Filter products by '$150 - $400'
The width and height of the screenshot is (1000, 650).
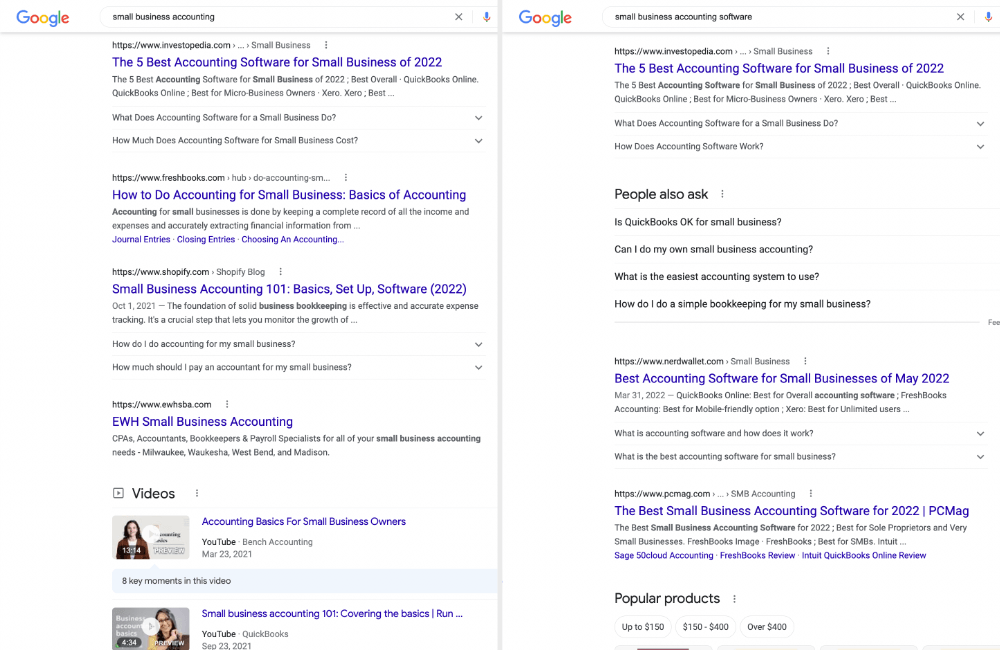705,627
